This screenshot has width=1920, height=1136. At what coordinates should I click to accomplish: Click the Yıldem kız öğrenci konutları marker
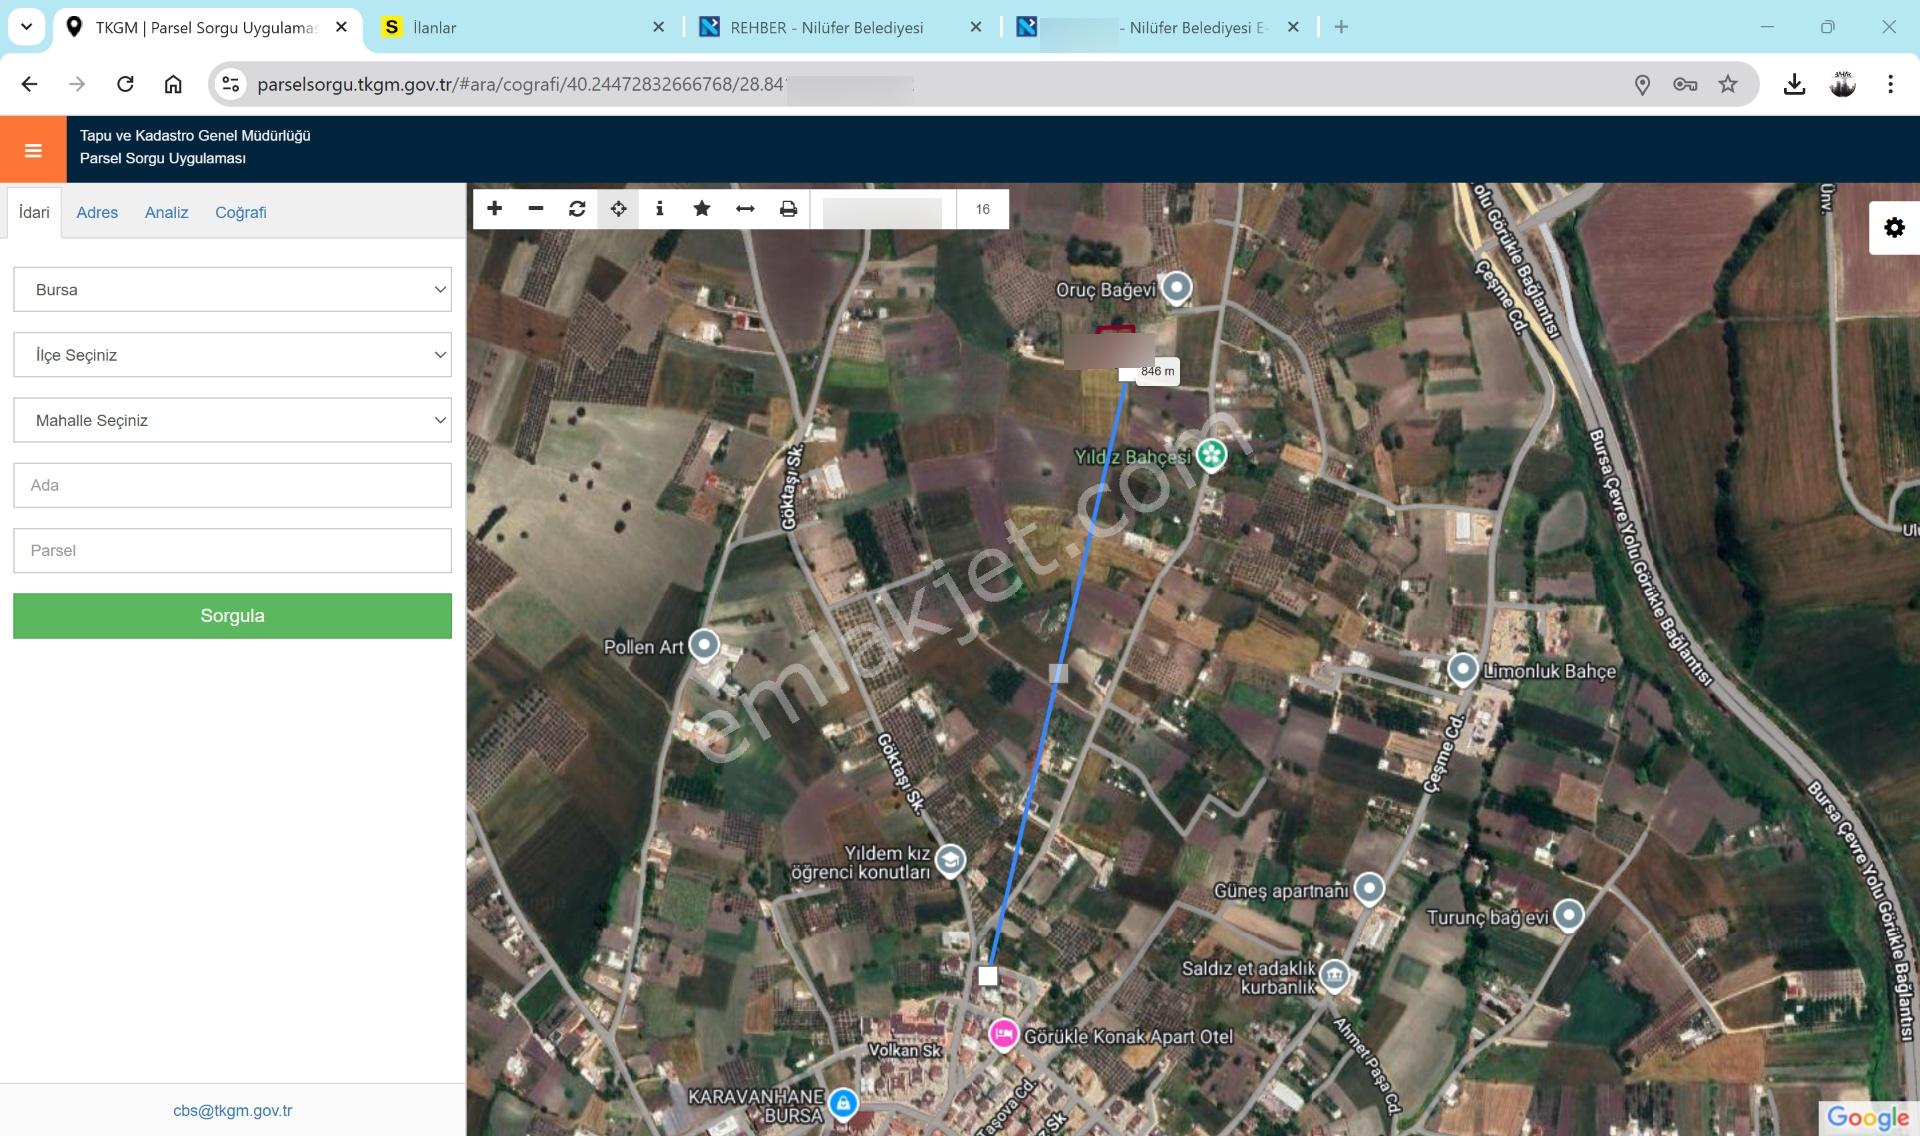[950, 860]
